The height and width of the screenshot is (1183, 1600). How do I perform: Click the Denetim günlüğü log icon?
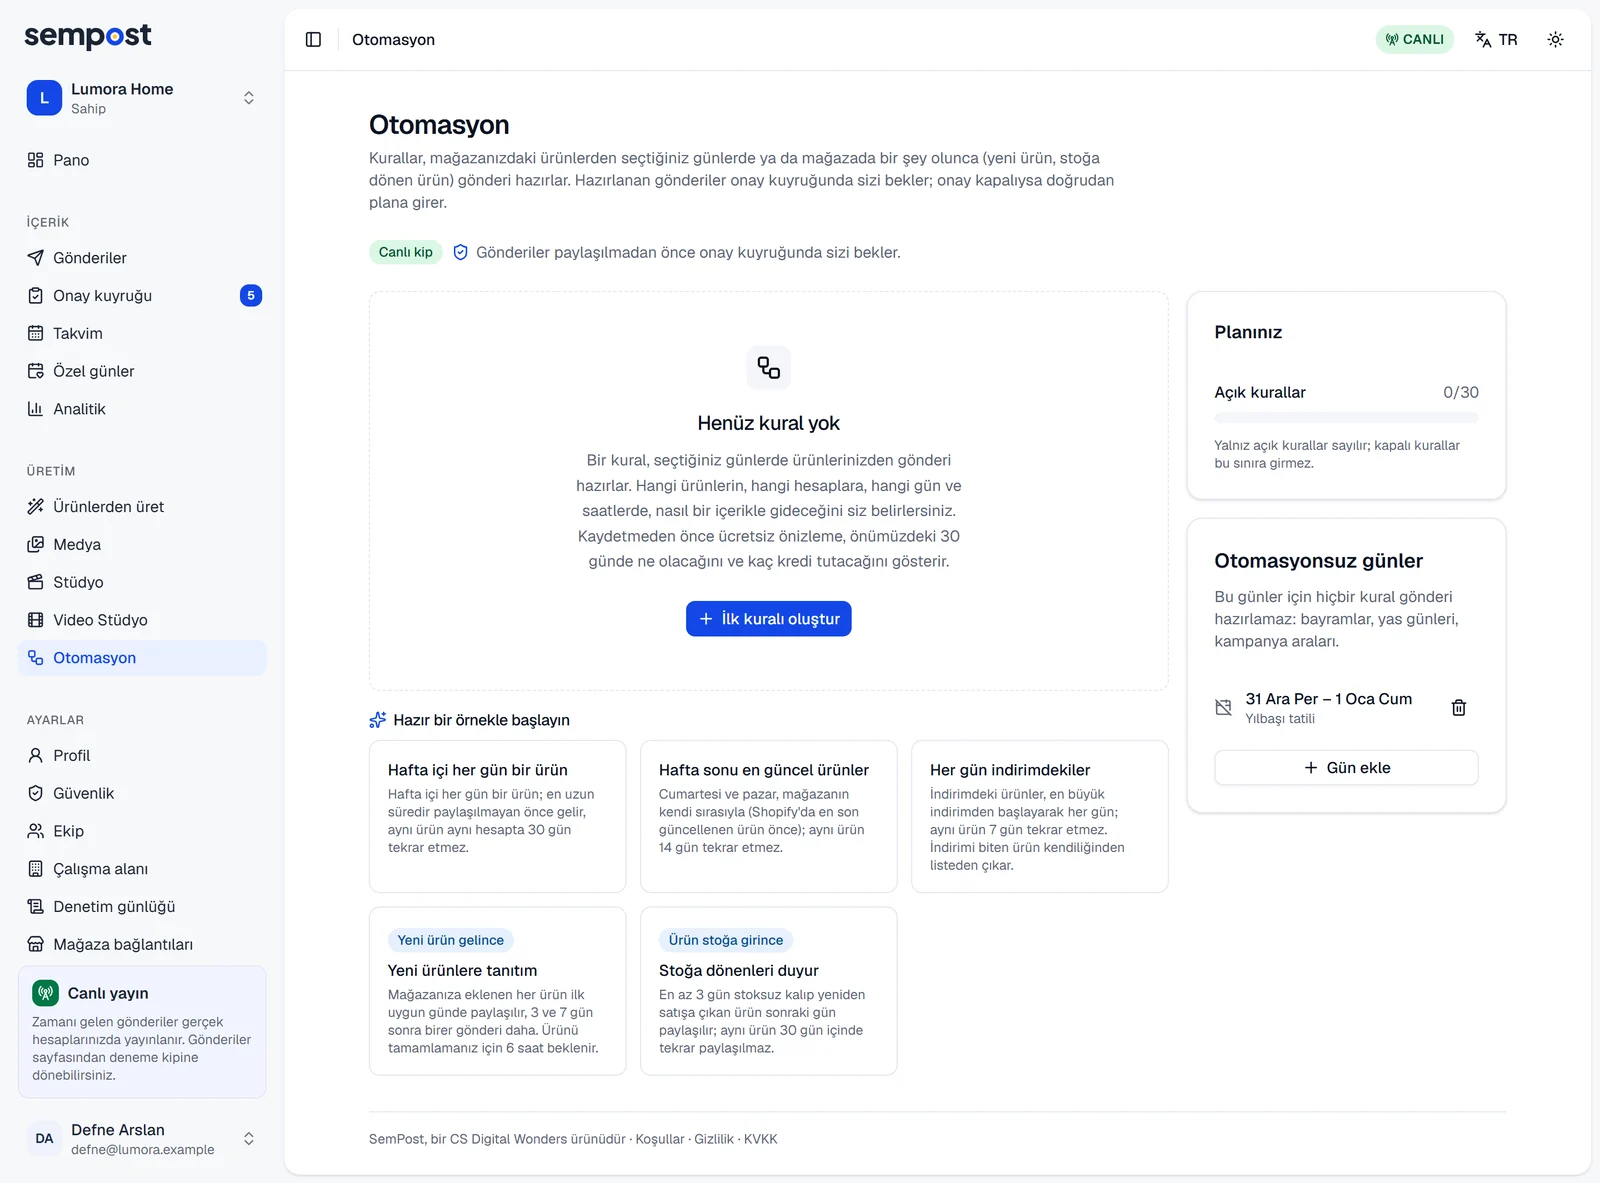click(x=36, y=906)
